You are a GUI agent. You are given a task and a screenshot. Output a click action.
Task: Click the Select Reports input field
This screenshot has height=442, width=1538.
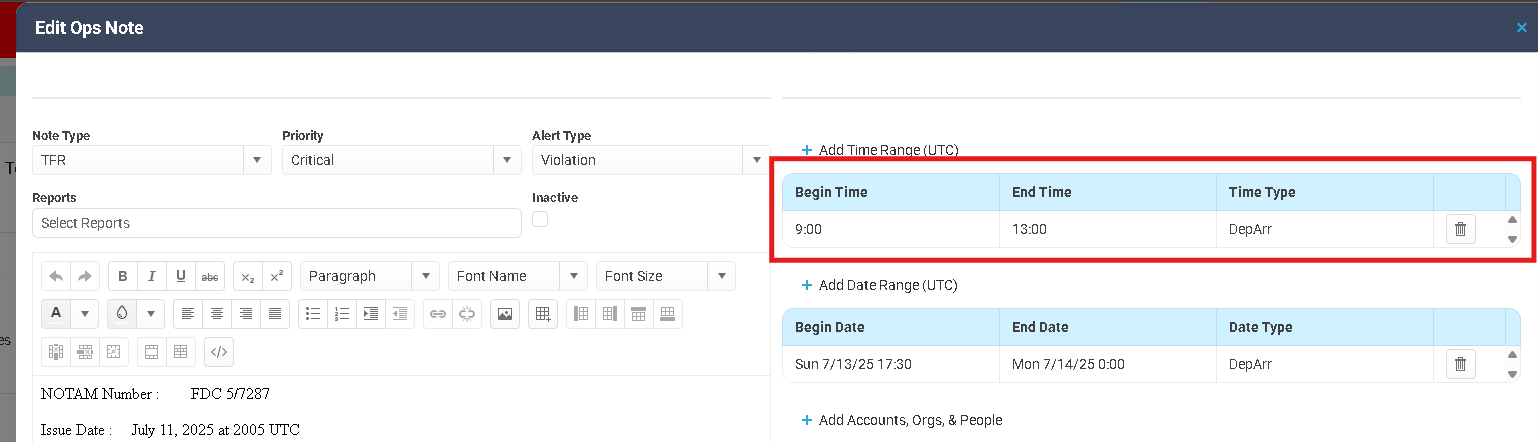276,223
